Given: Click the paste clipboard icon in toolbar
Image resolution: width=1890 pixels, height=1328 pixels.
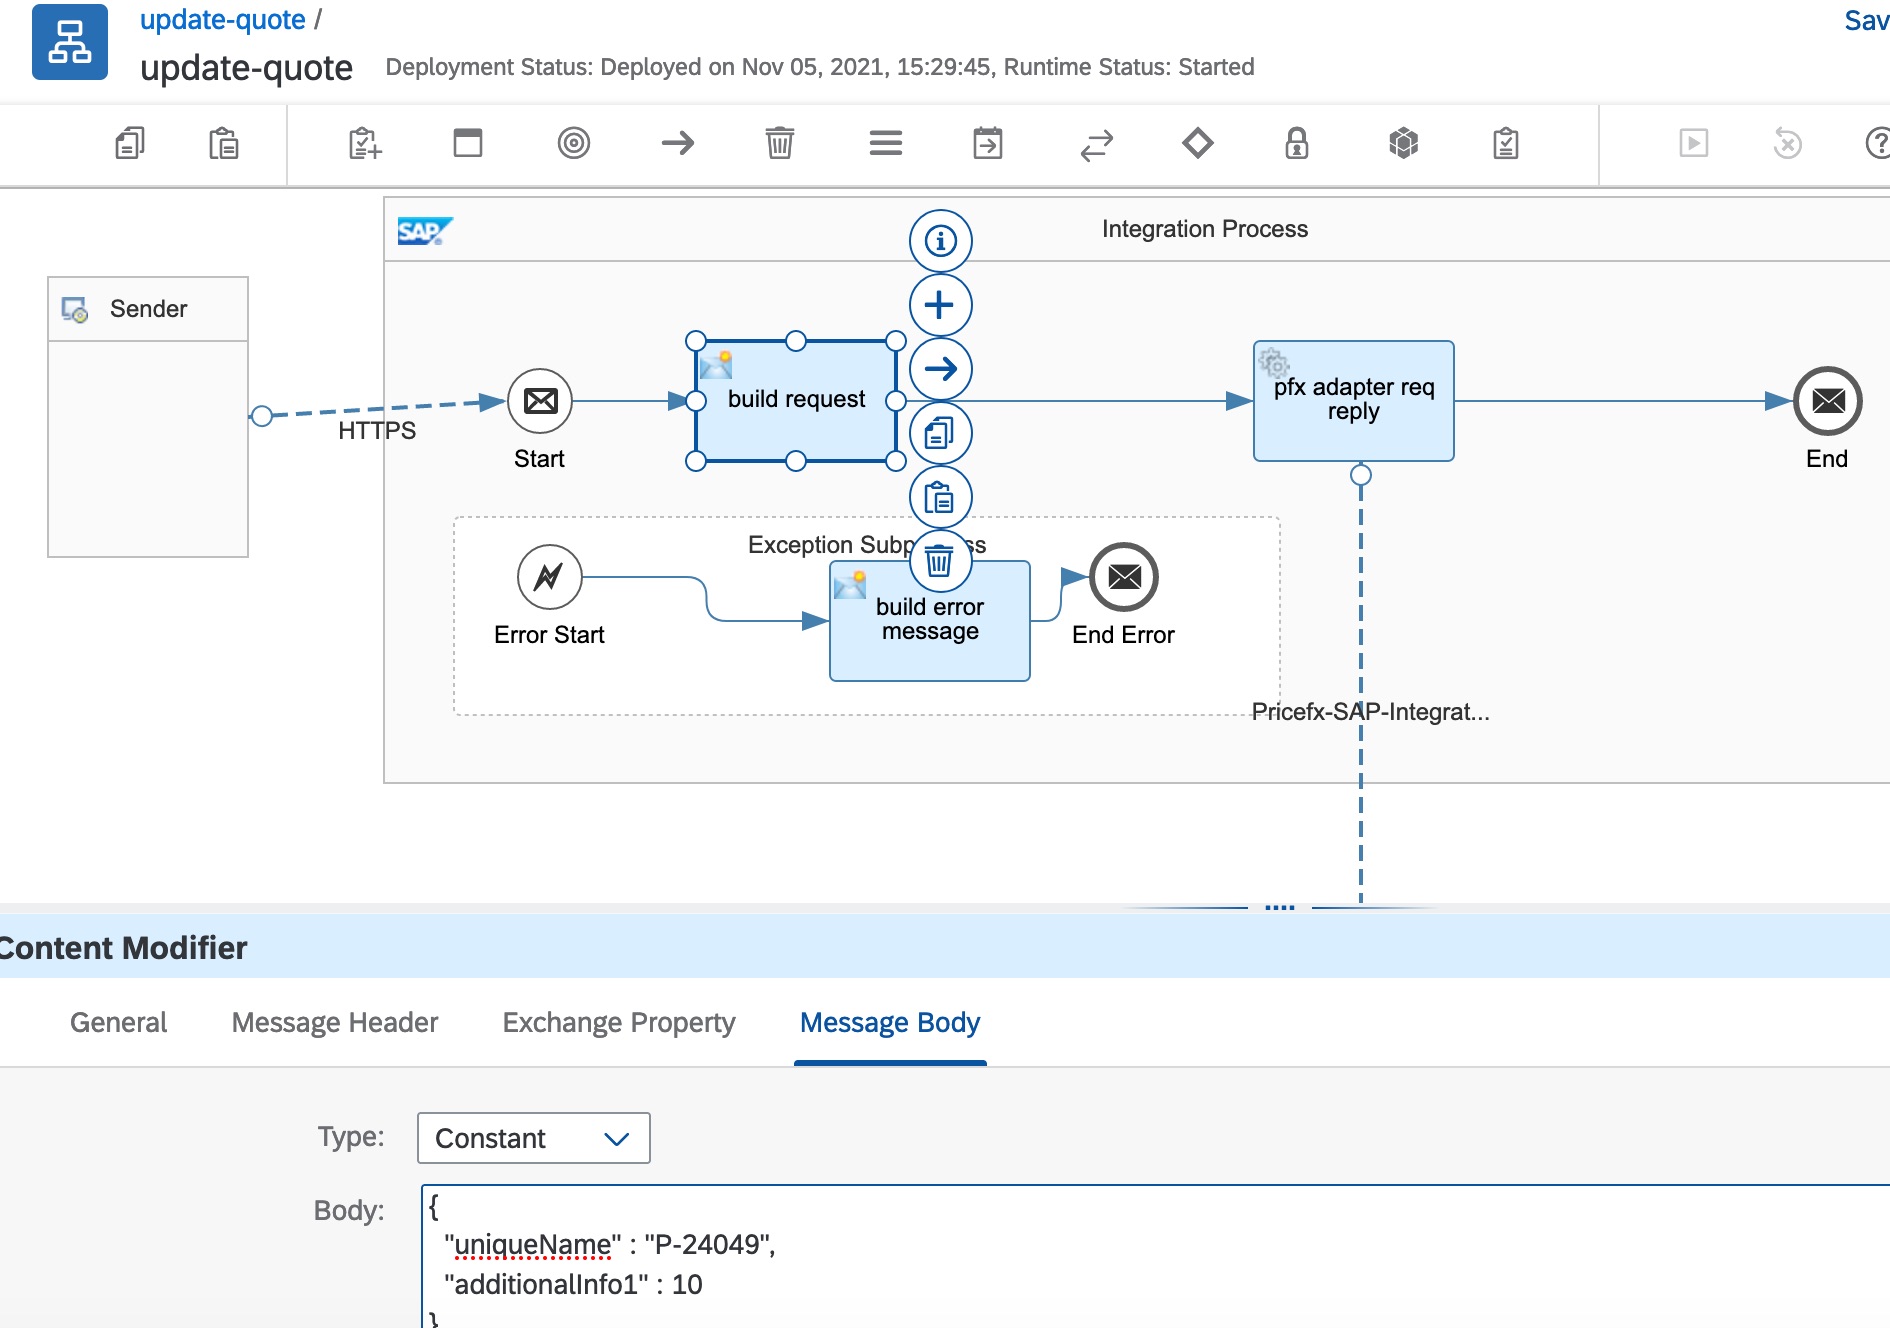Looking at the screenshot, I should tap(223, 143).
